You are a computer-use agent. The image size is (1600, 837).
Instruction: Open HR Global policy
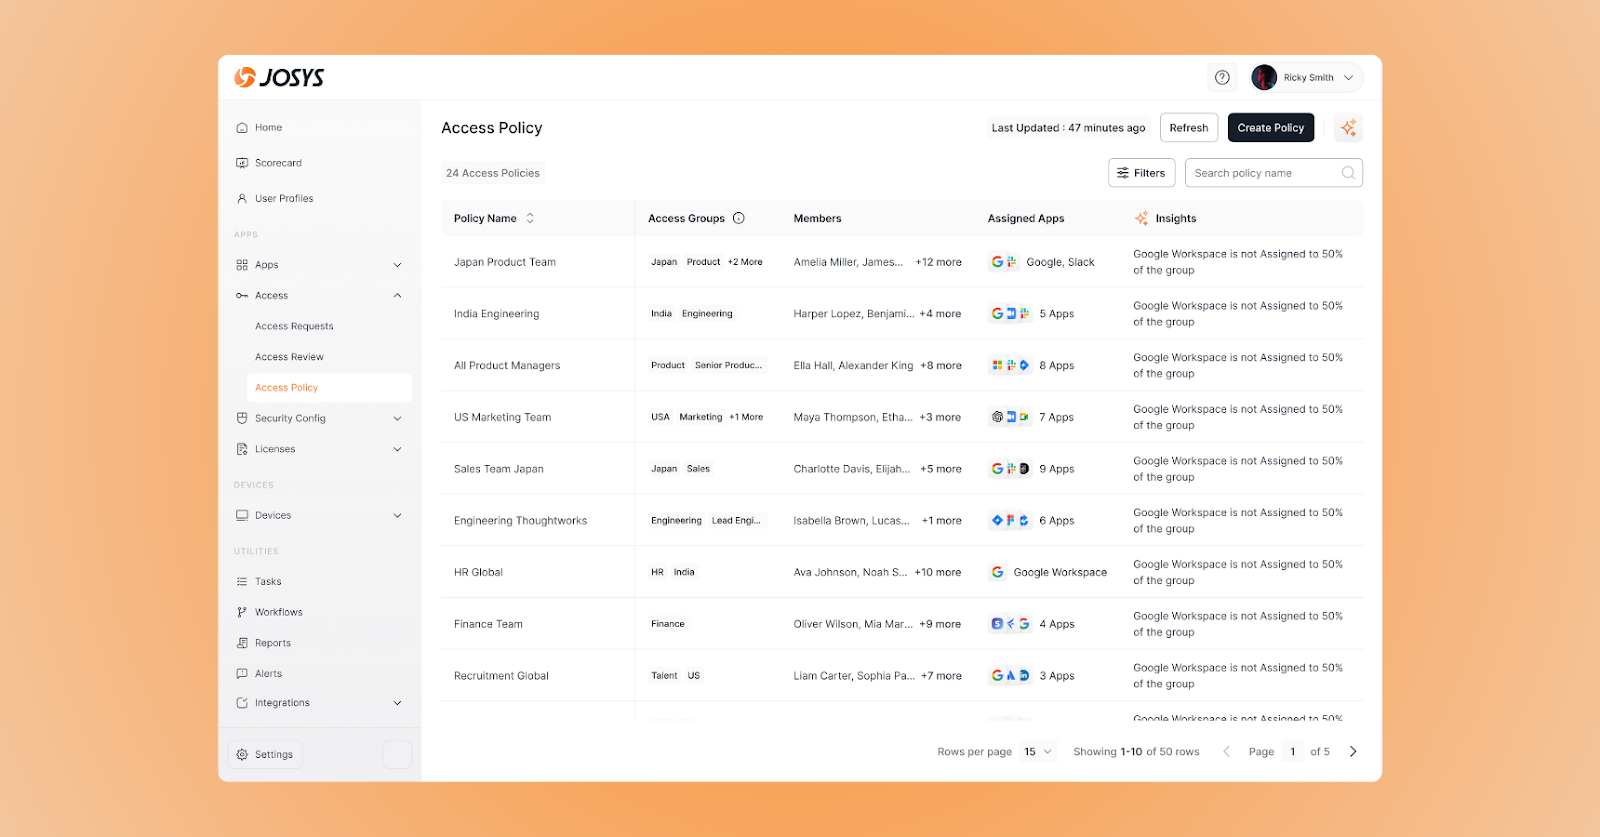(x=478, y=573)
